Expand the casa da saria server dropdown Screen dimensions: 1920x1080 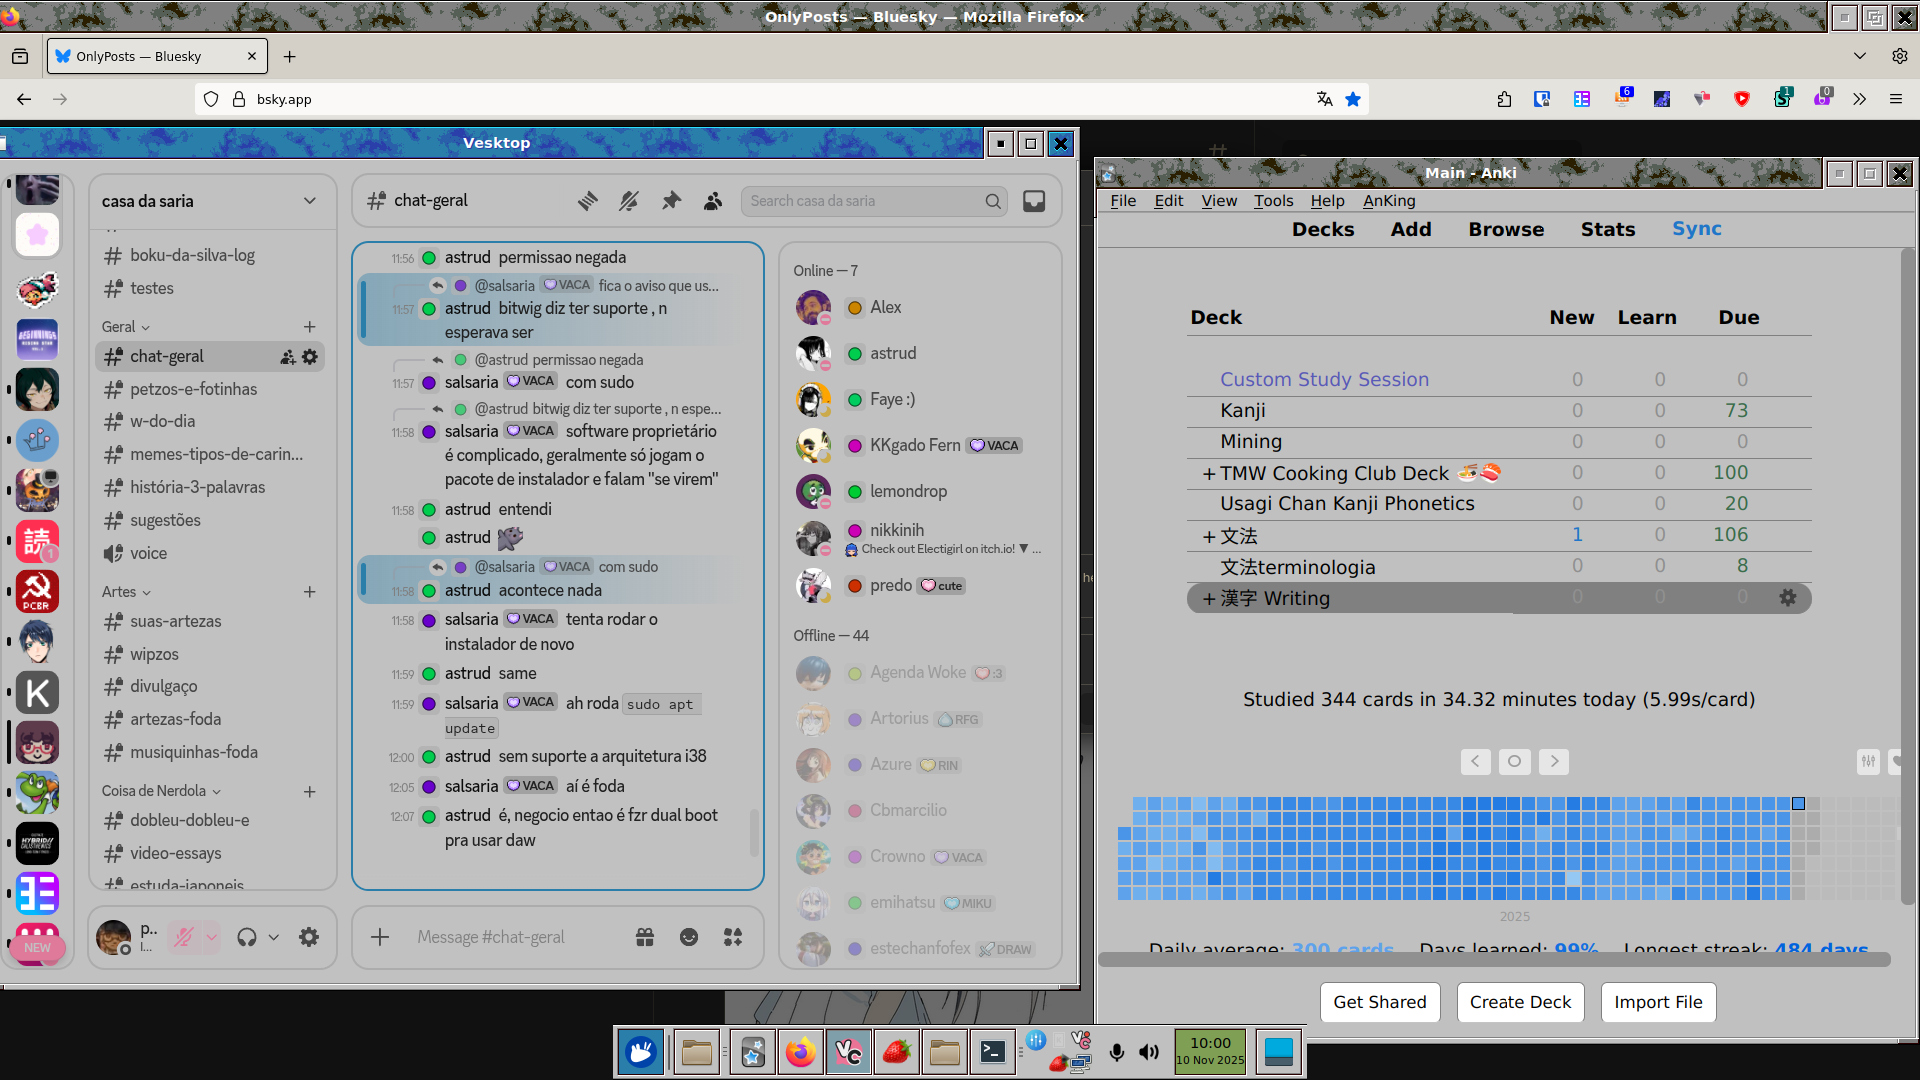click(x=309, y=201)
